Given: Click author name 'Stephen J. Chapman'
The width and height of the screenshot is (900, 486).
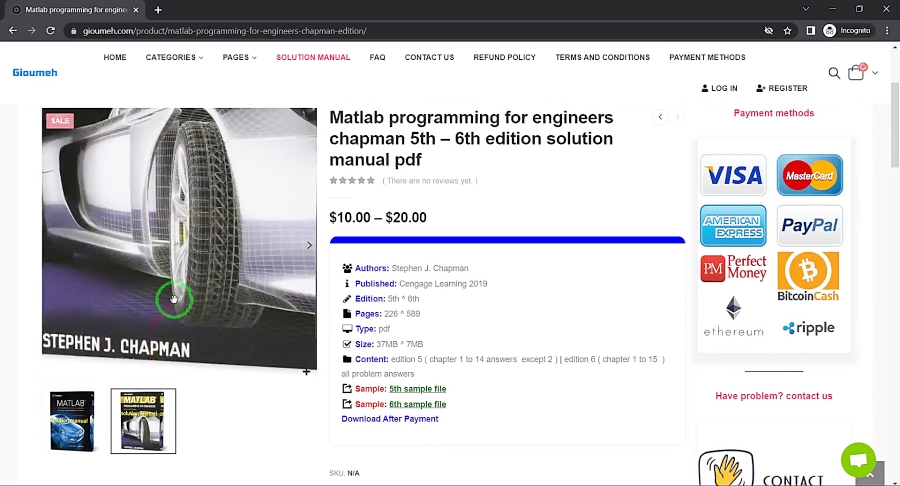Looking at the screenshot, I should point(430,268).
